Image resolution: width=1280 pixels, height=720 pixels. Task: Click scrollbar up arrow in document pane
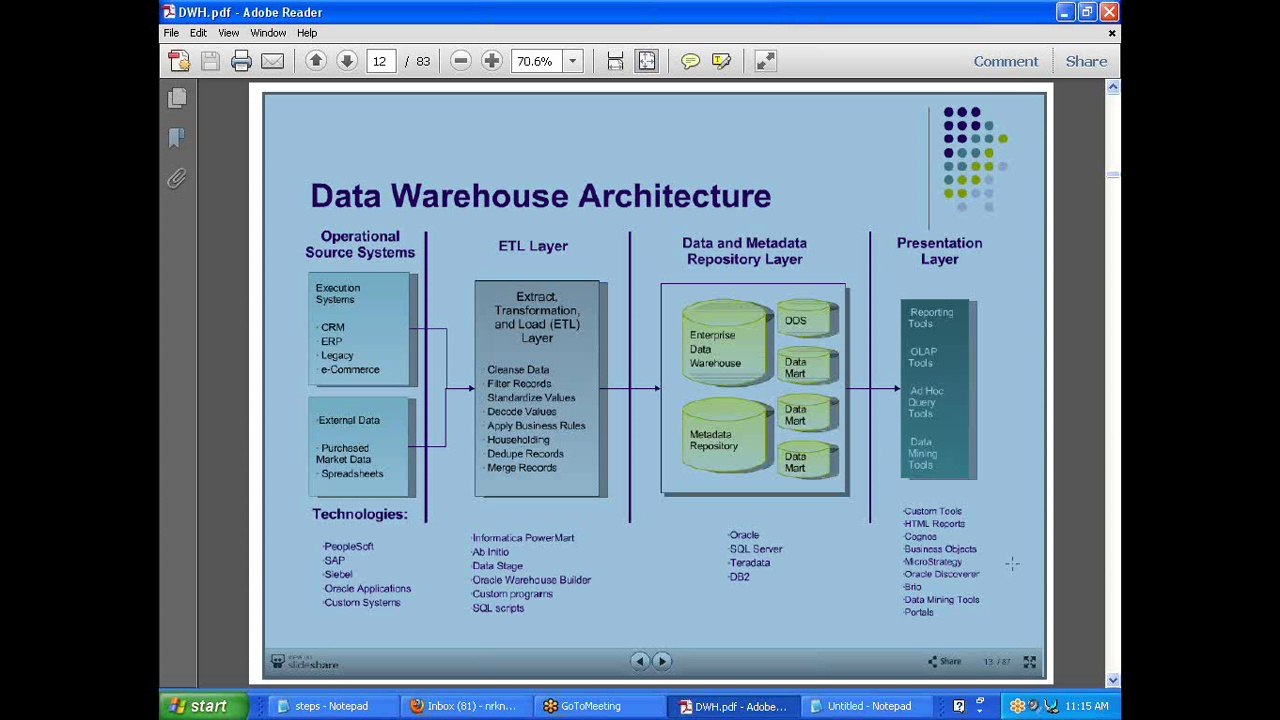1112,87
